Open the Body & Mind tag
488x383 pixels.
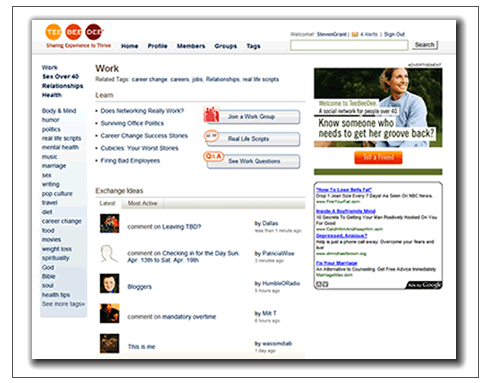[59, 111]
